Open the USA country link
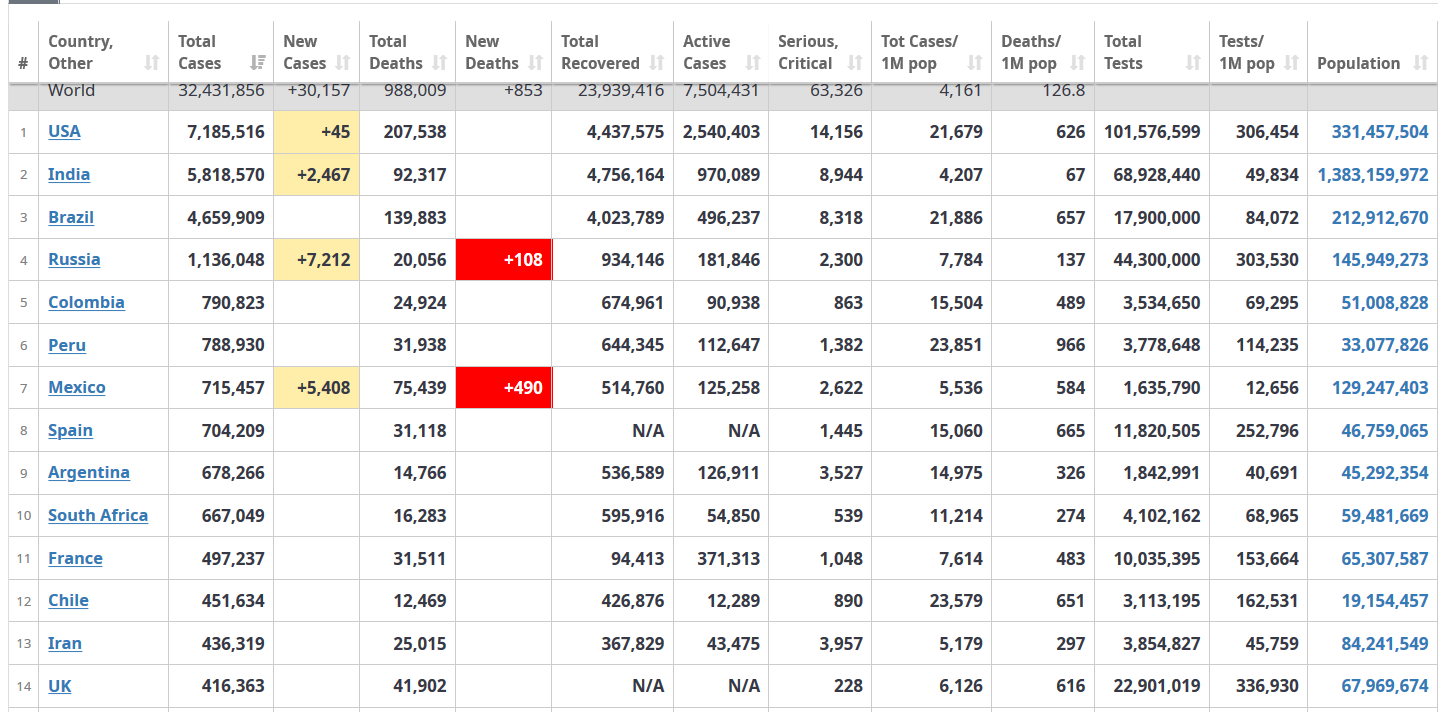This screenshot has width=1438, height=712. [x=64, y=131]
